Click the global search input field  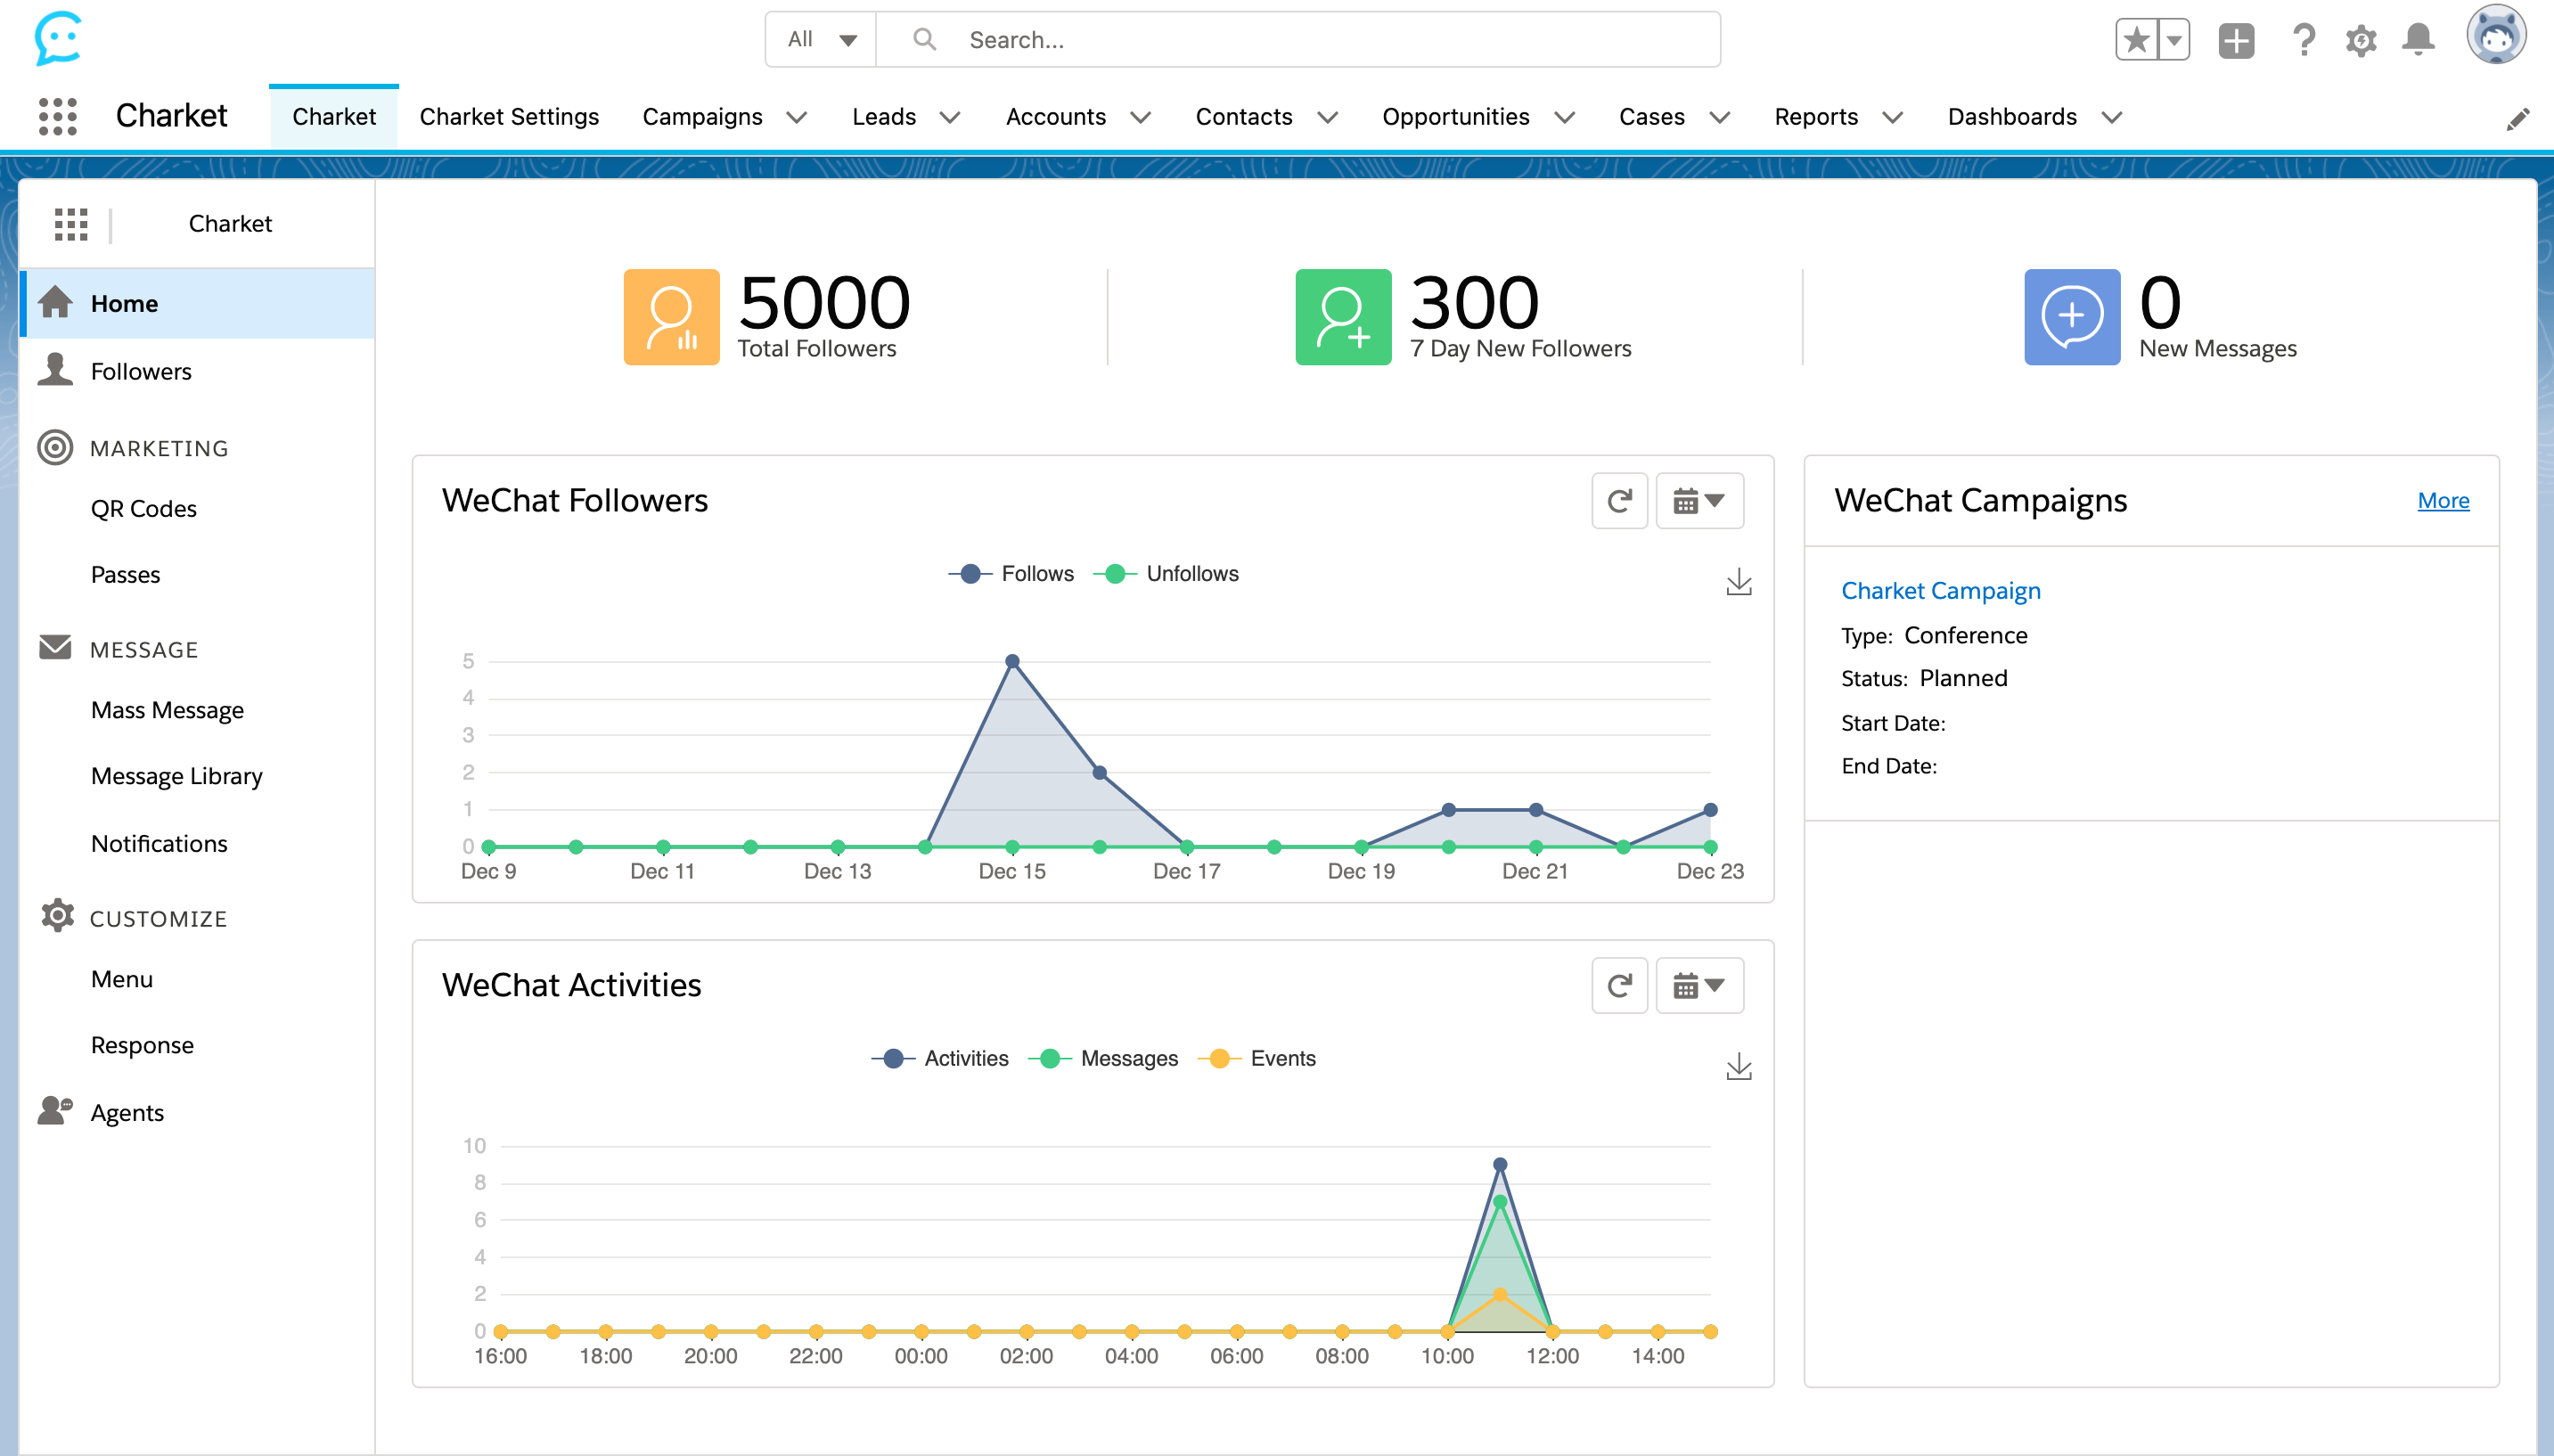[x=1300, y=40]
